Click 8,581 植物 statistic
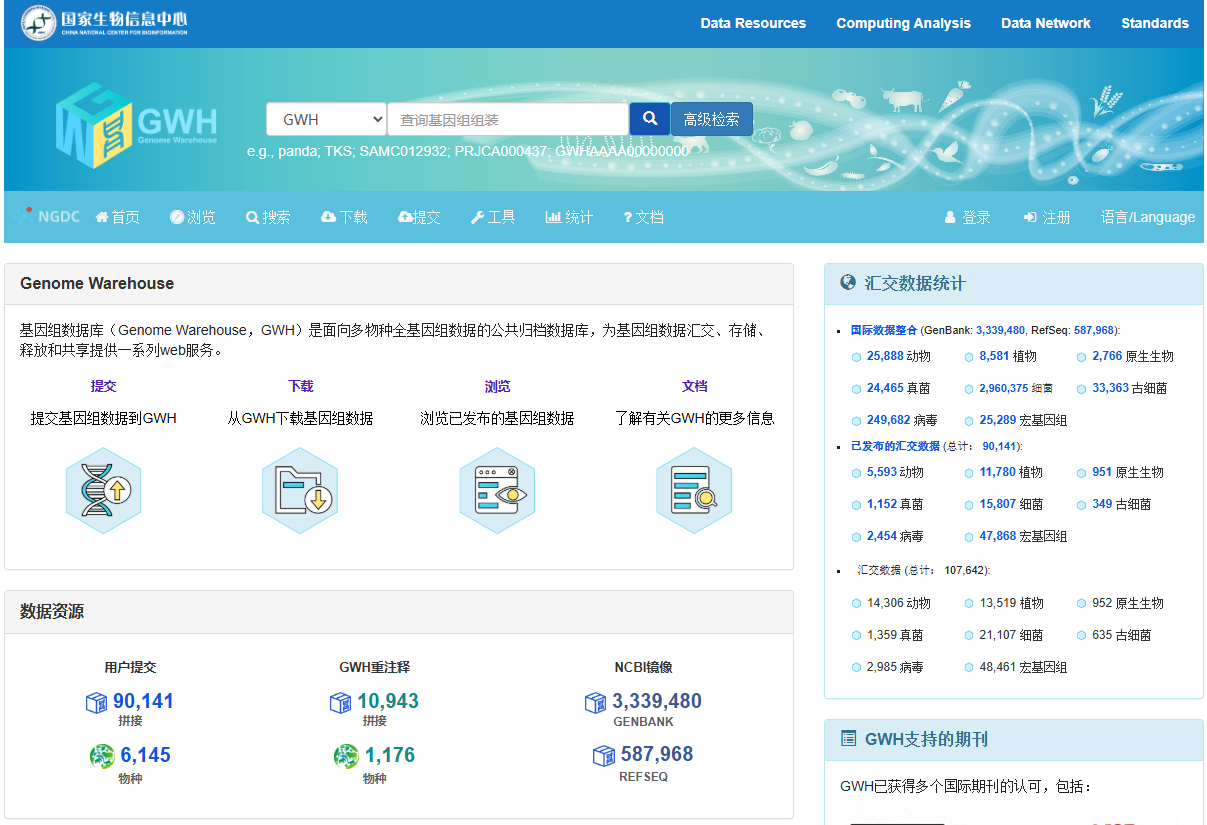 pyautogui.click(x=1008, y=356)
